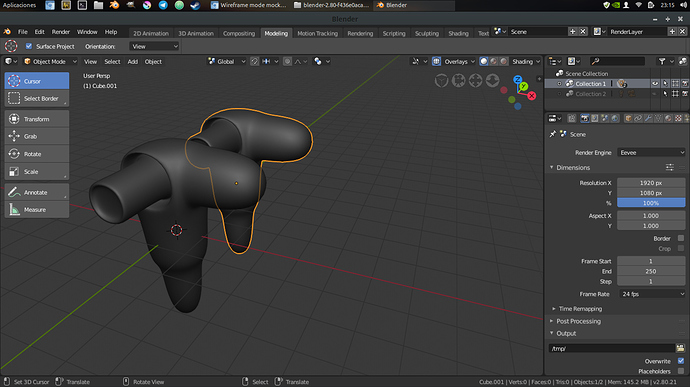Activate the Scale tool
The width and height of the screenshot is (690, 387).
37,171
